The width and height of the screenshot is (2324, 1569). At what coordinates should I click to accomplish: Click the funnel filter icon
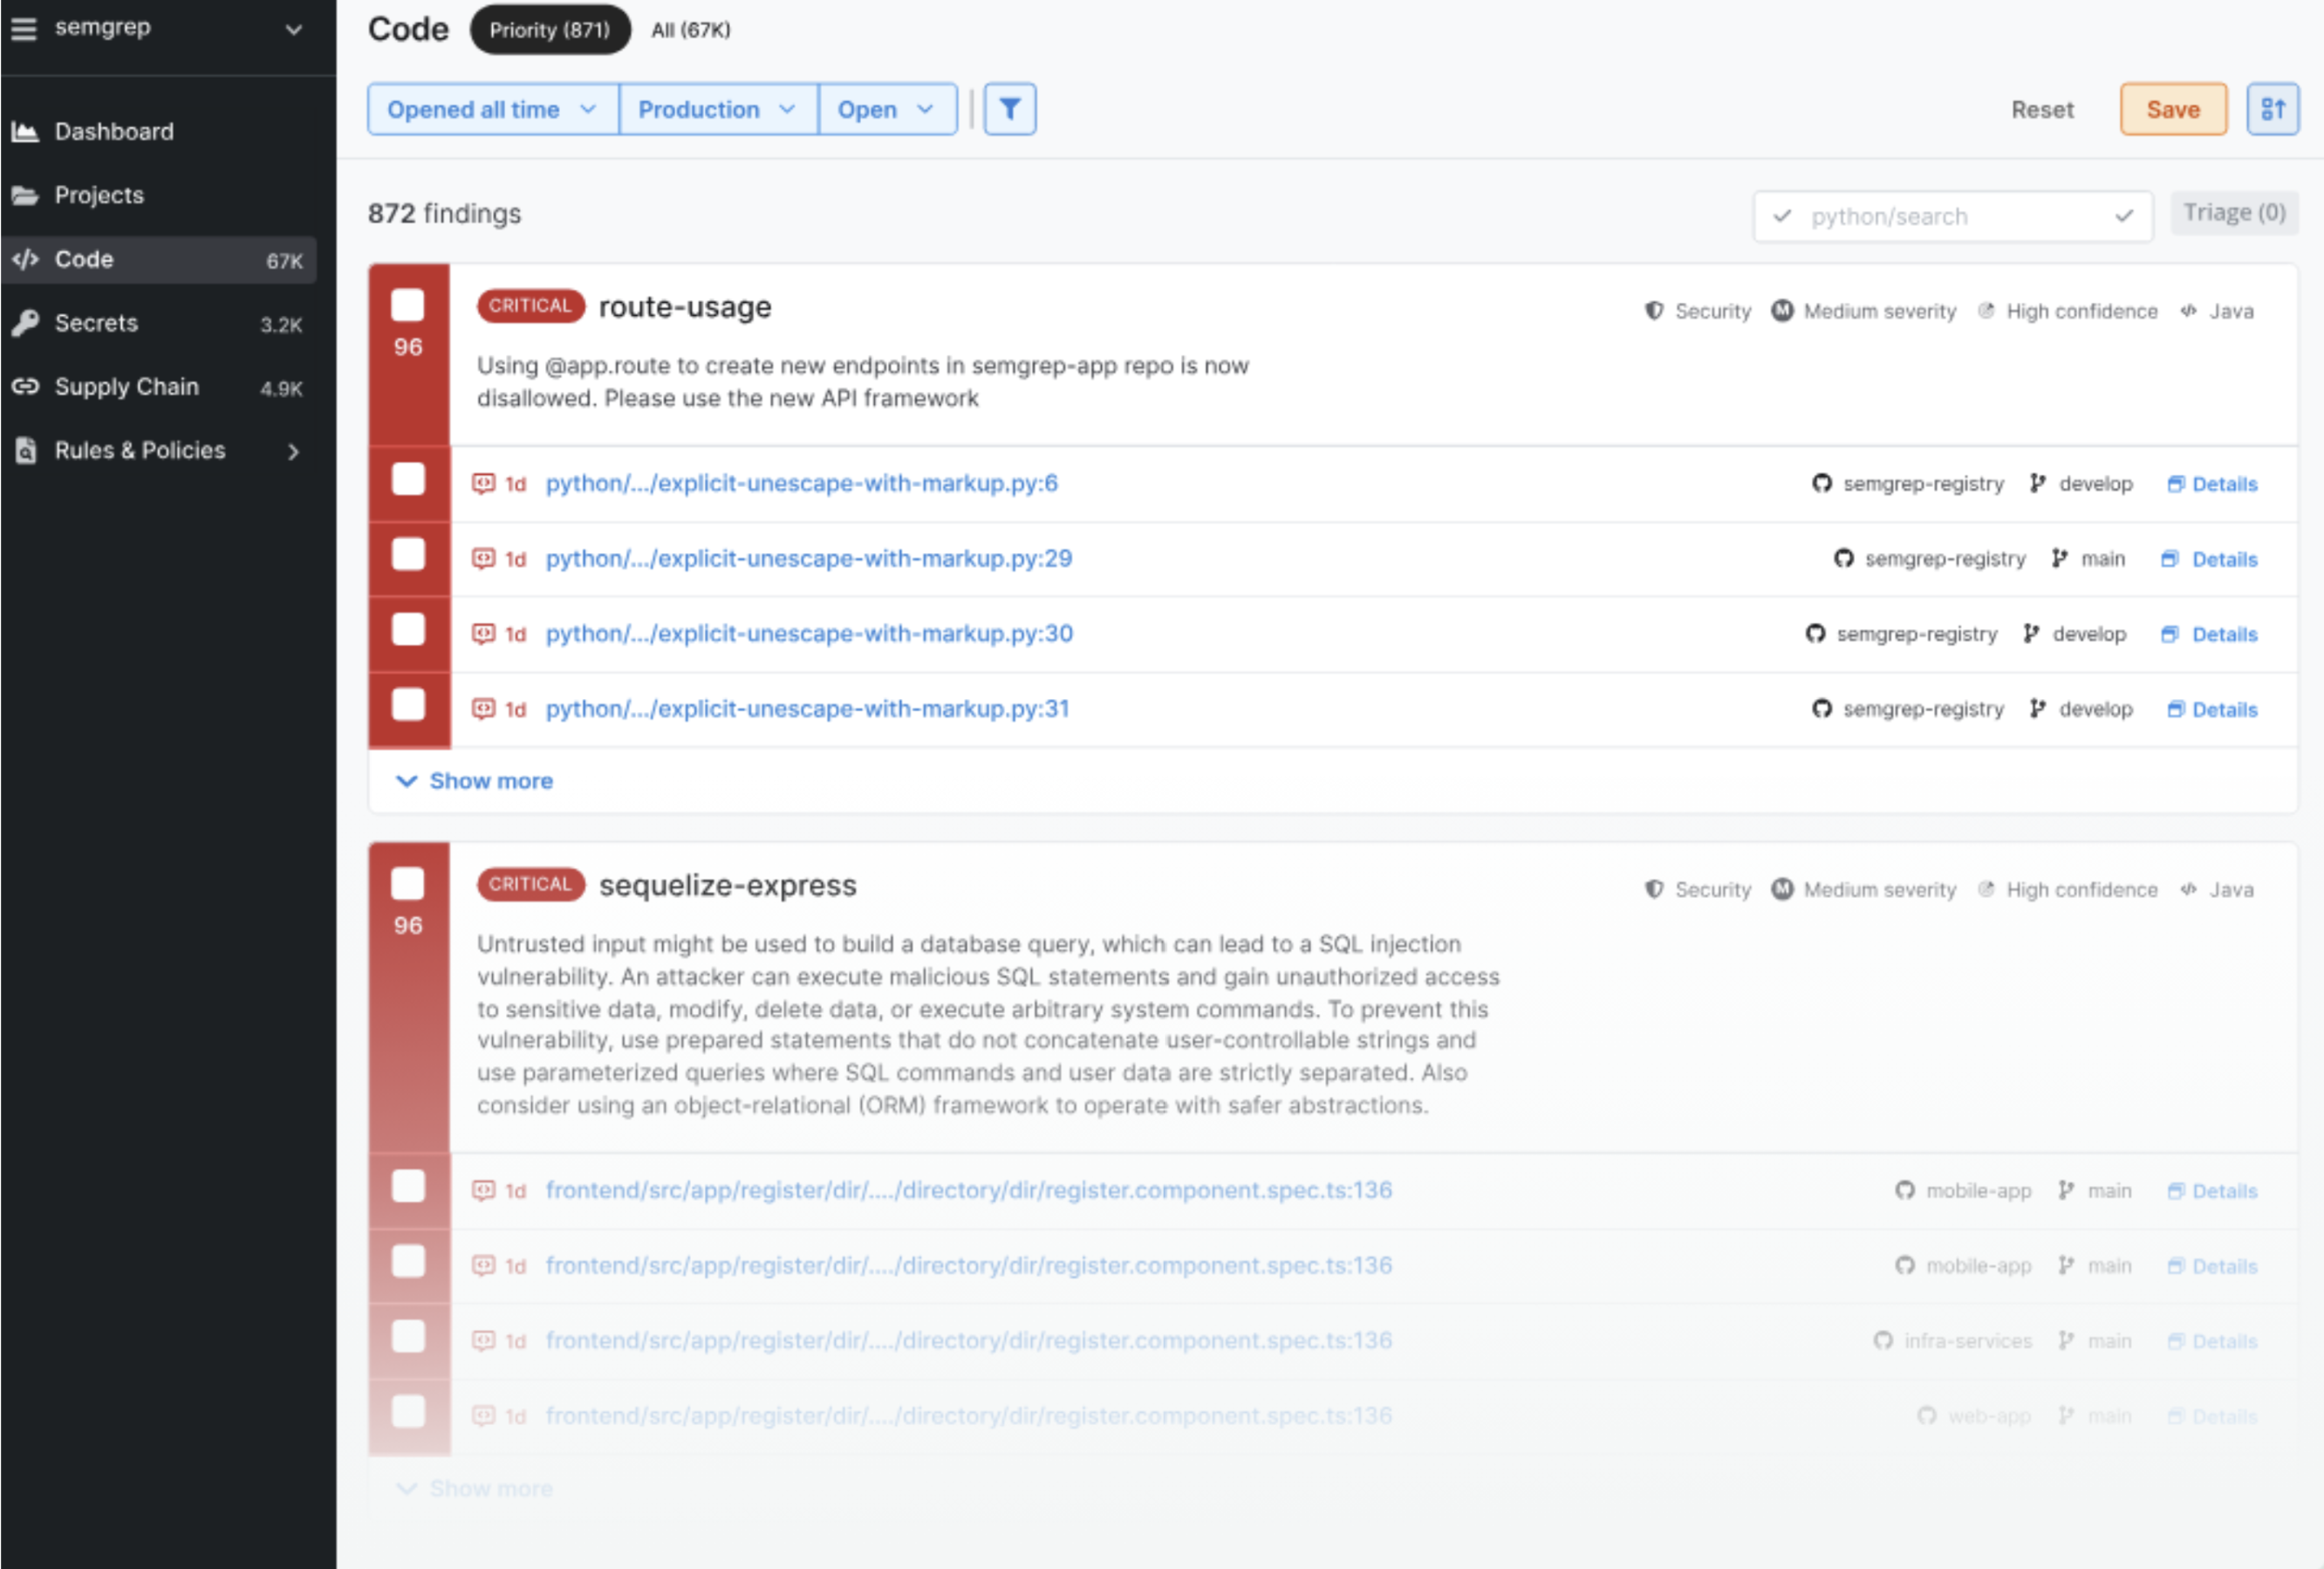pos(1009,109)
